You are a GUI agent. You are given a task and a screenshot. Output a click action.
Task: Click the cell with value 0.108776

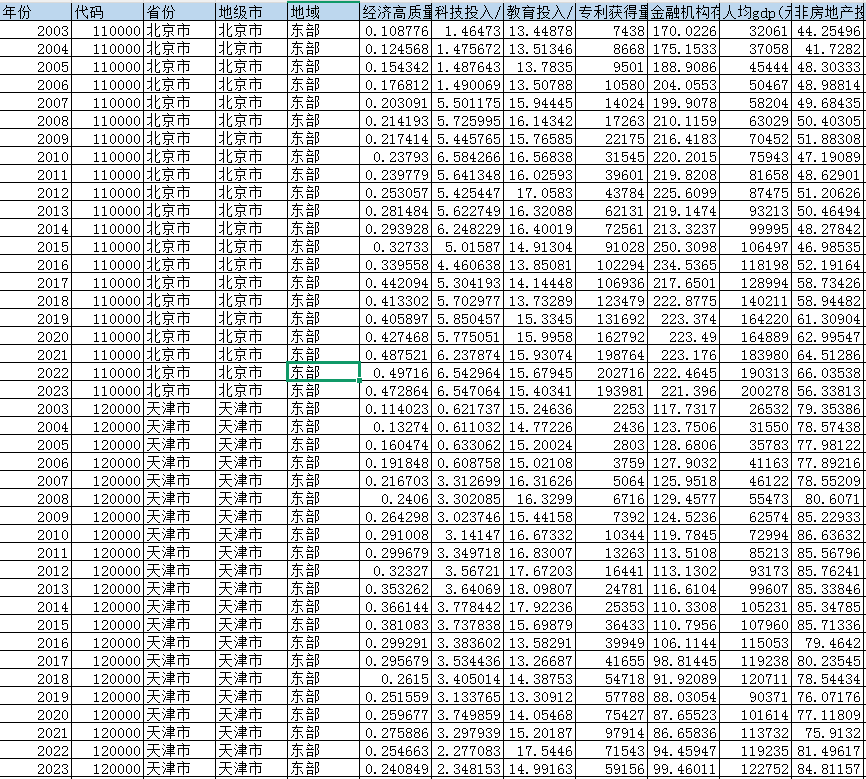point(396,32)
